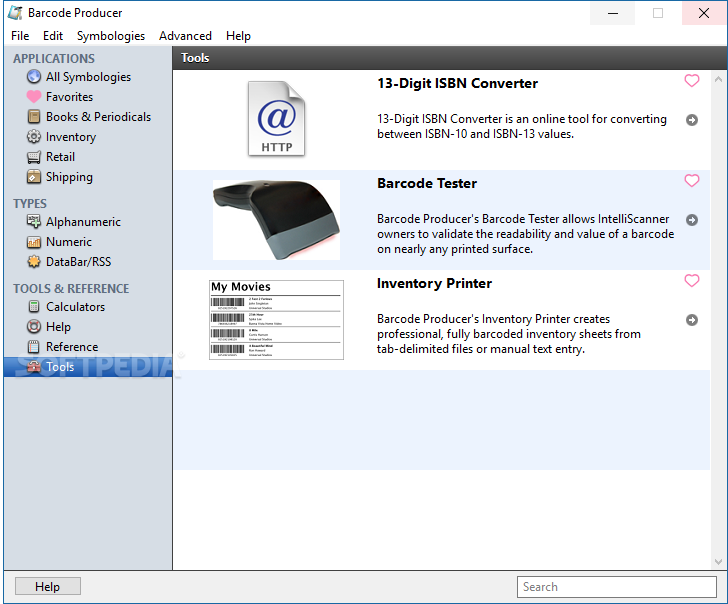
Task: Select Numeric label under Types
Action: (x=69, y=242)
